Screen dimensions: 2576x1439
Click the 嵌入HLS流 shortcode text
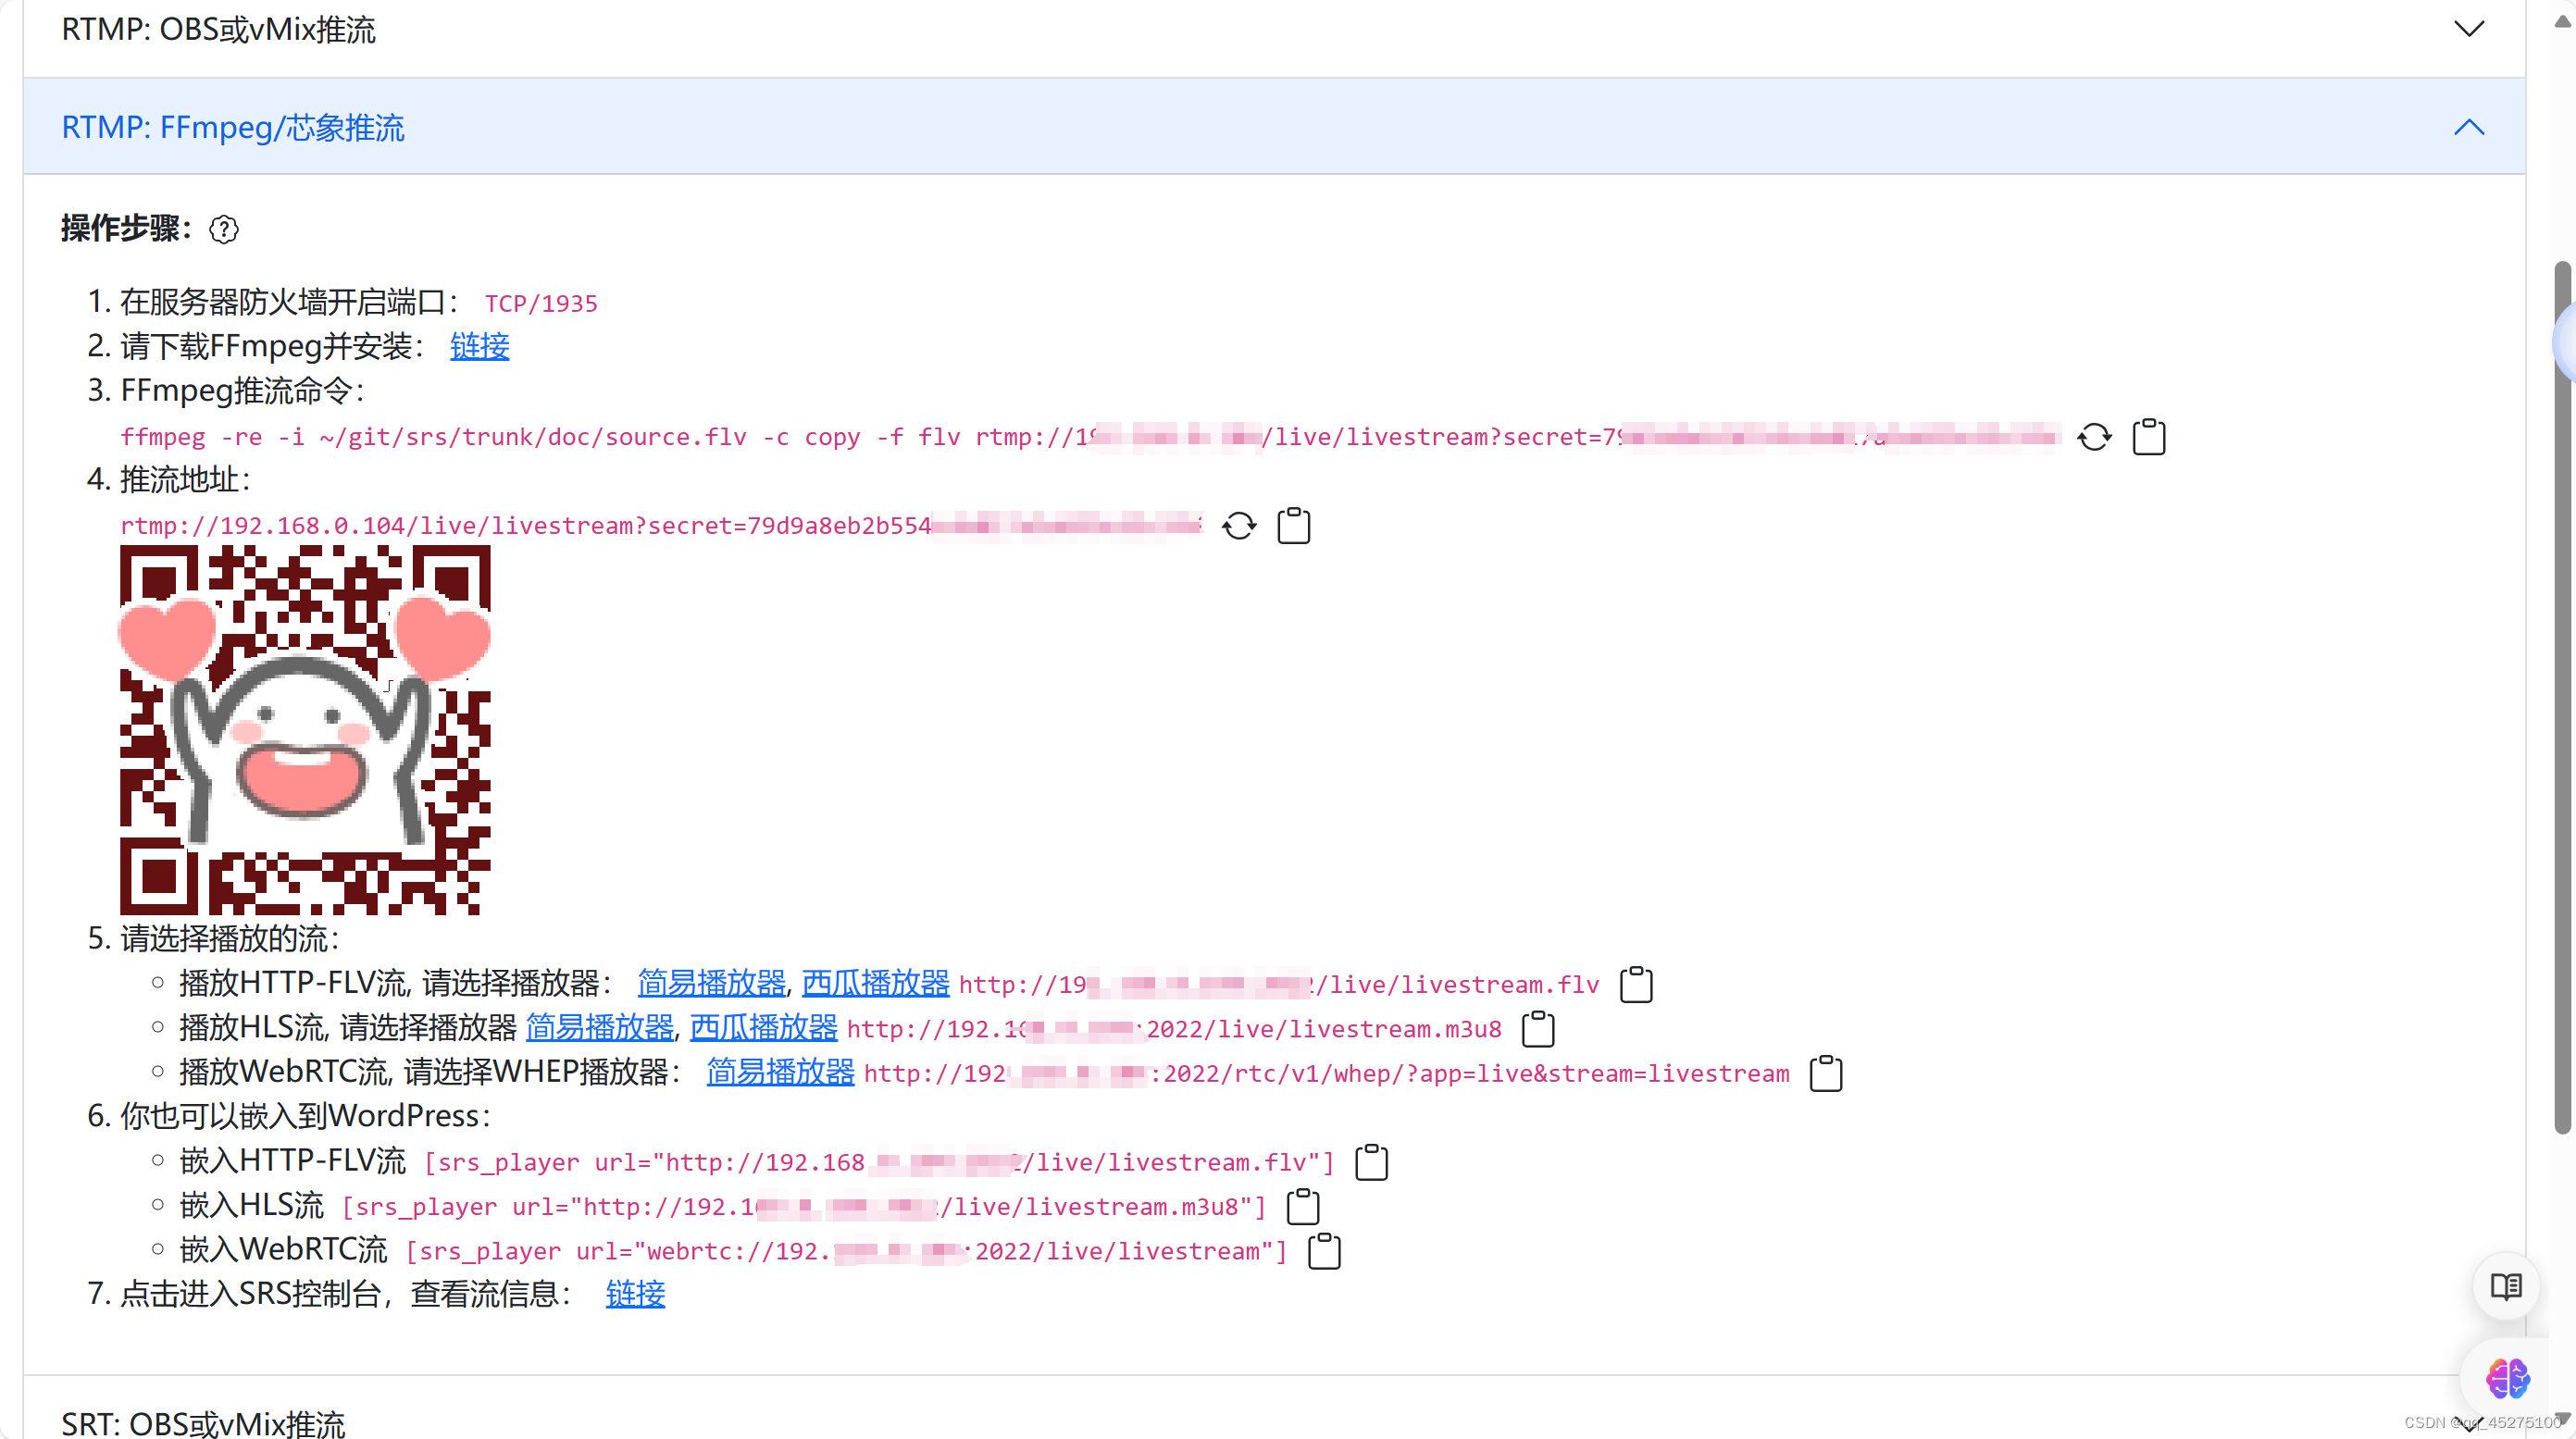point(804,1207)
